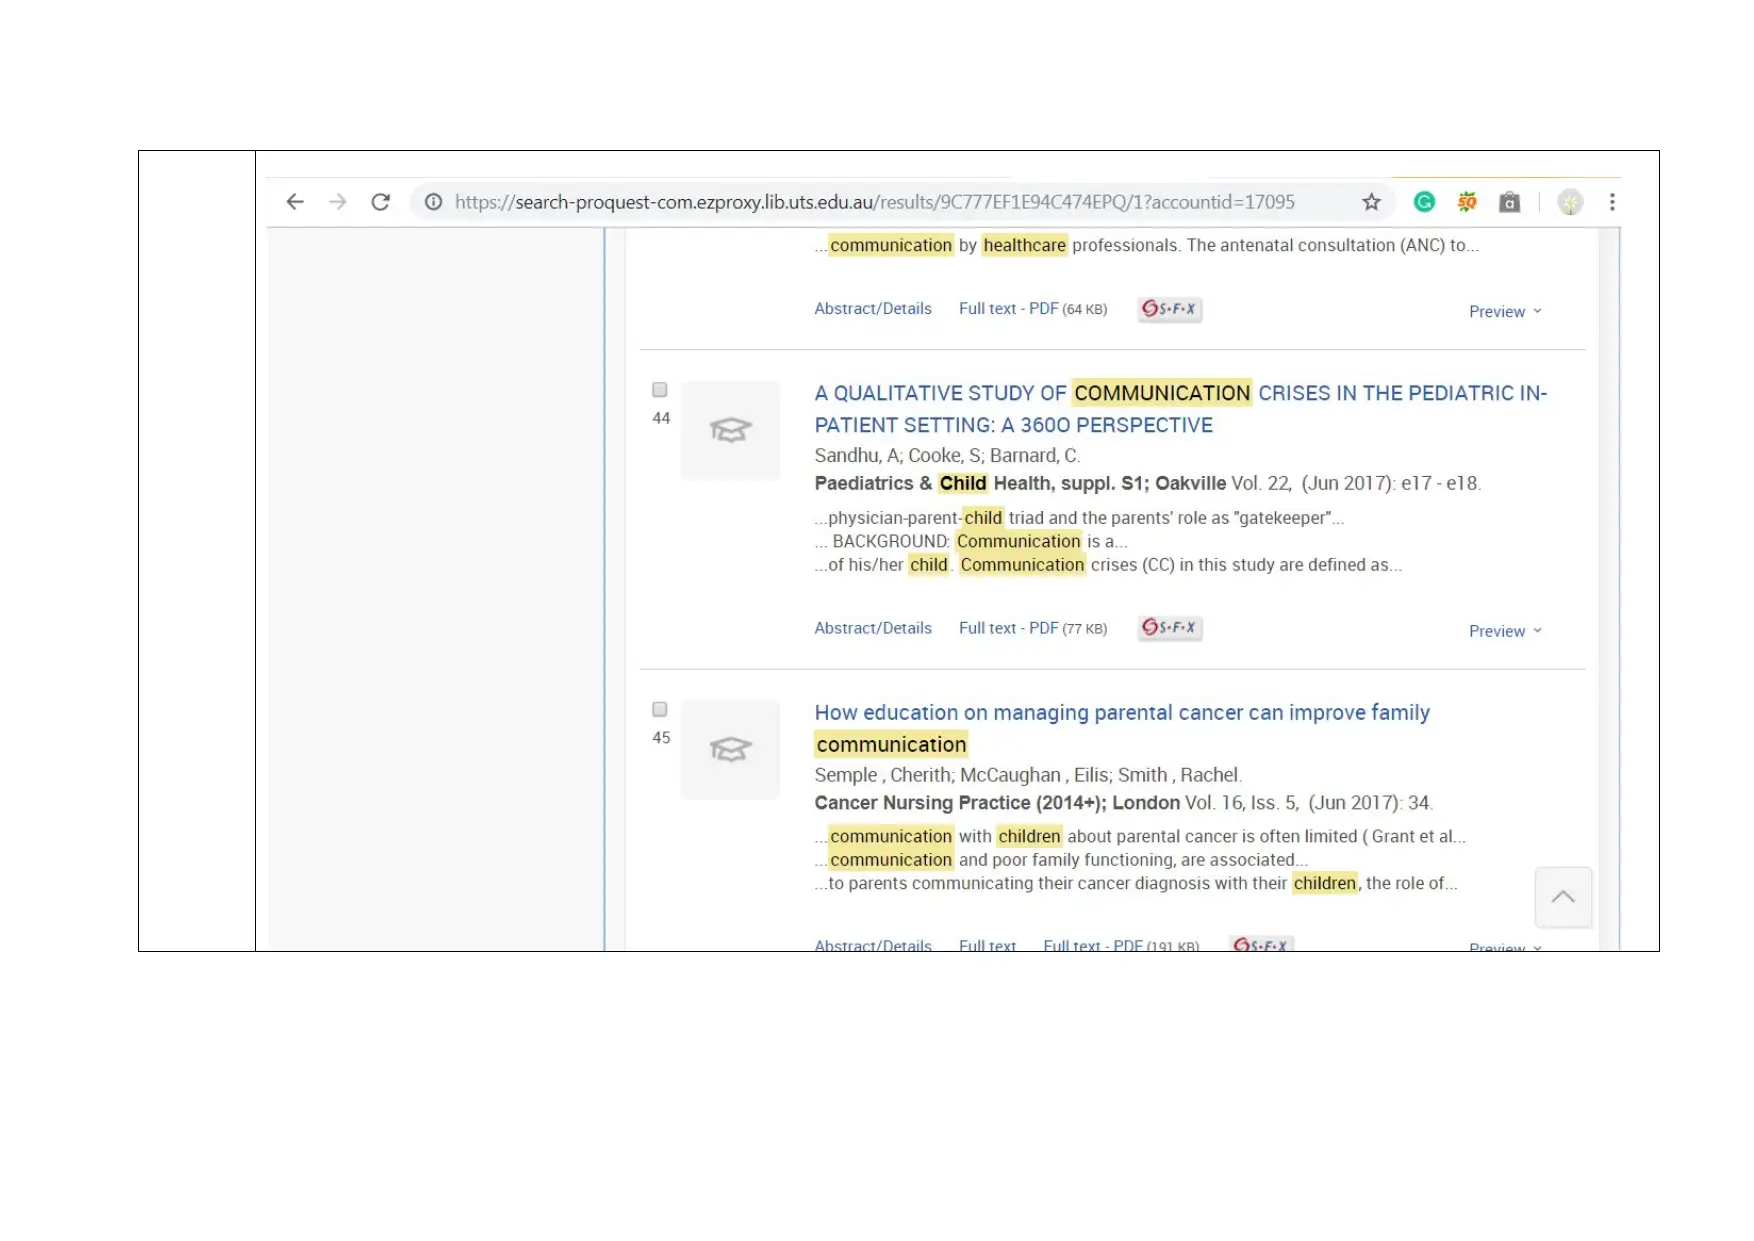
Task: Click result number 44 label
Action: 661,418
